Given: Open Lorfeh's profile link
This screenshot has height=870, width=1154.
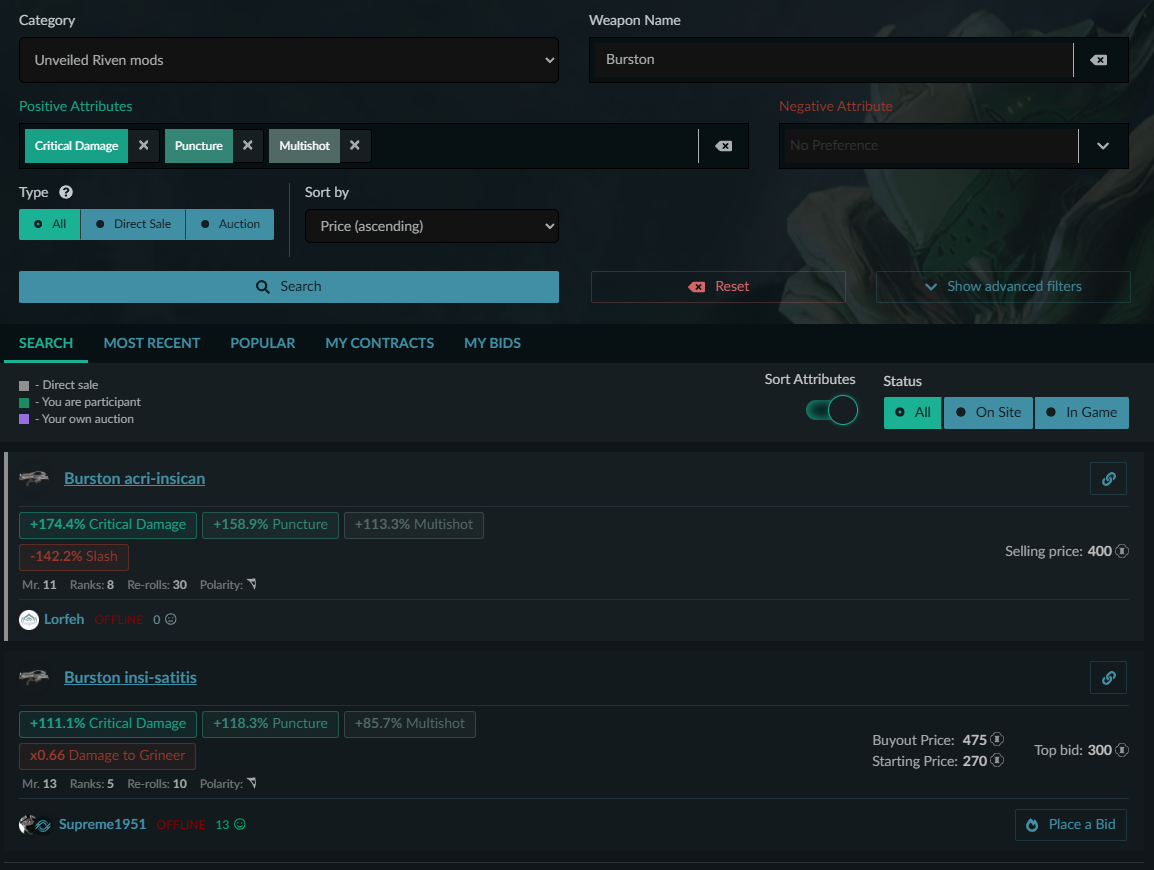Looking at the screenshot, I should pyautogui.click(x=64, y=619).
